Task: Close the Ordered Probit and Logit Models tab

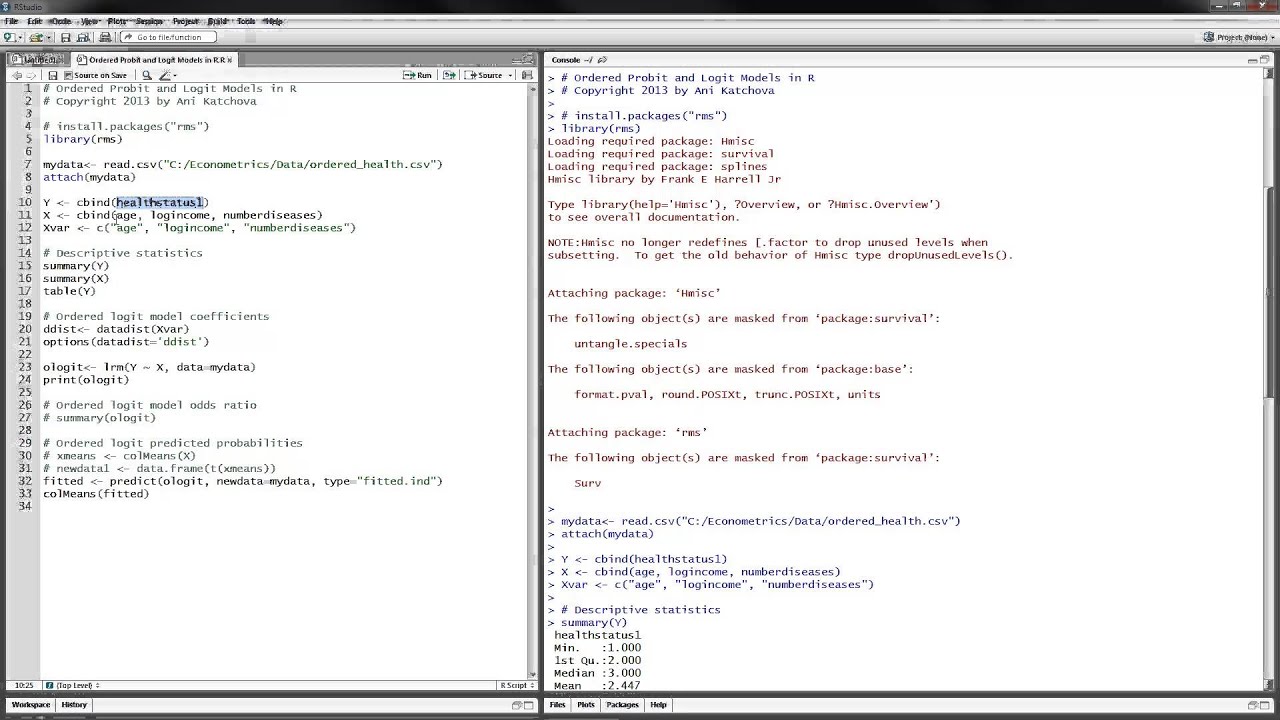Action: click(x=229, y=60)
